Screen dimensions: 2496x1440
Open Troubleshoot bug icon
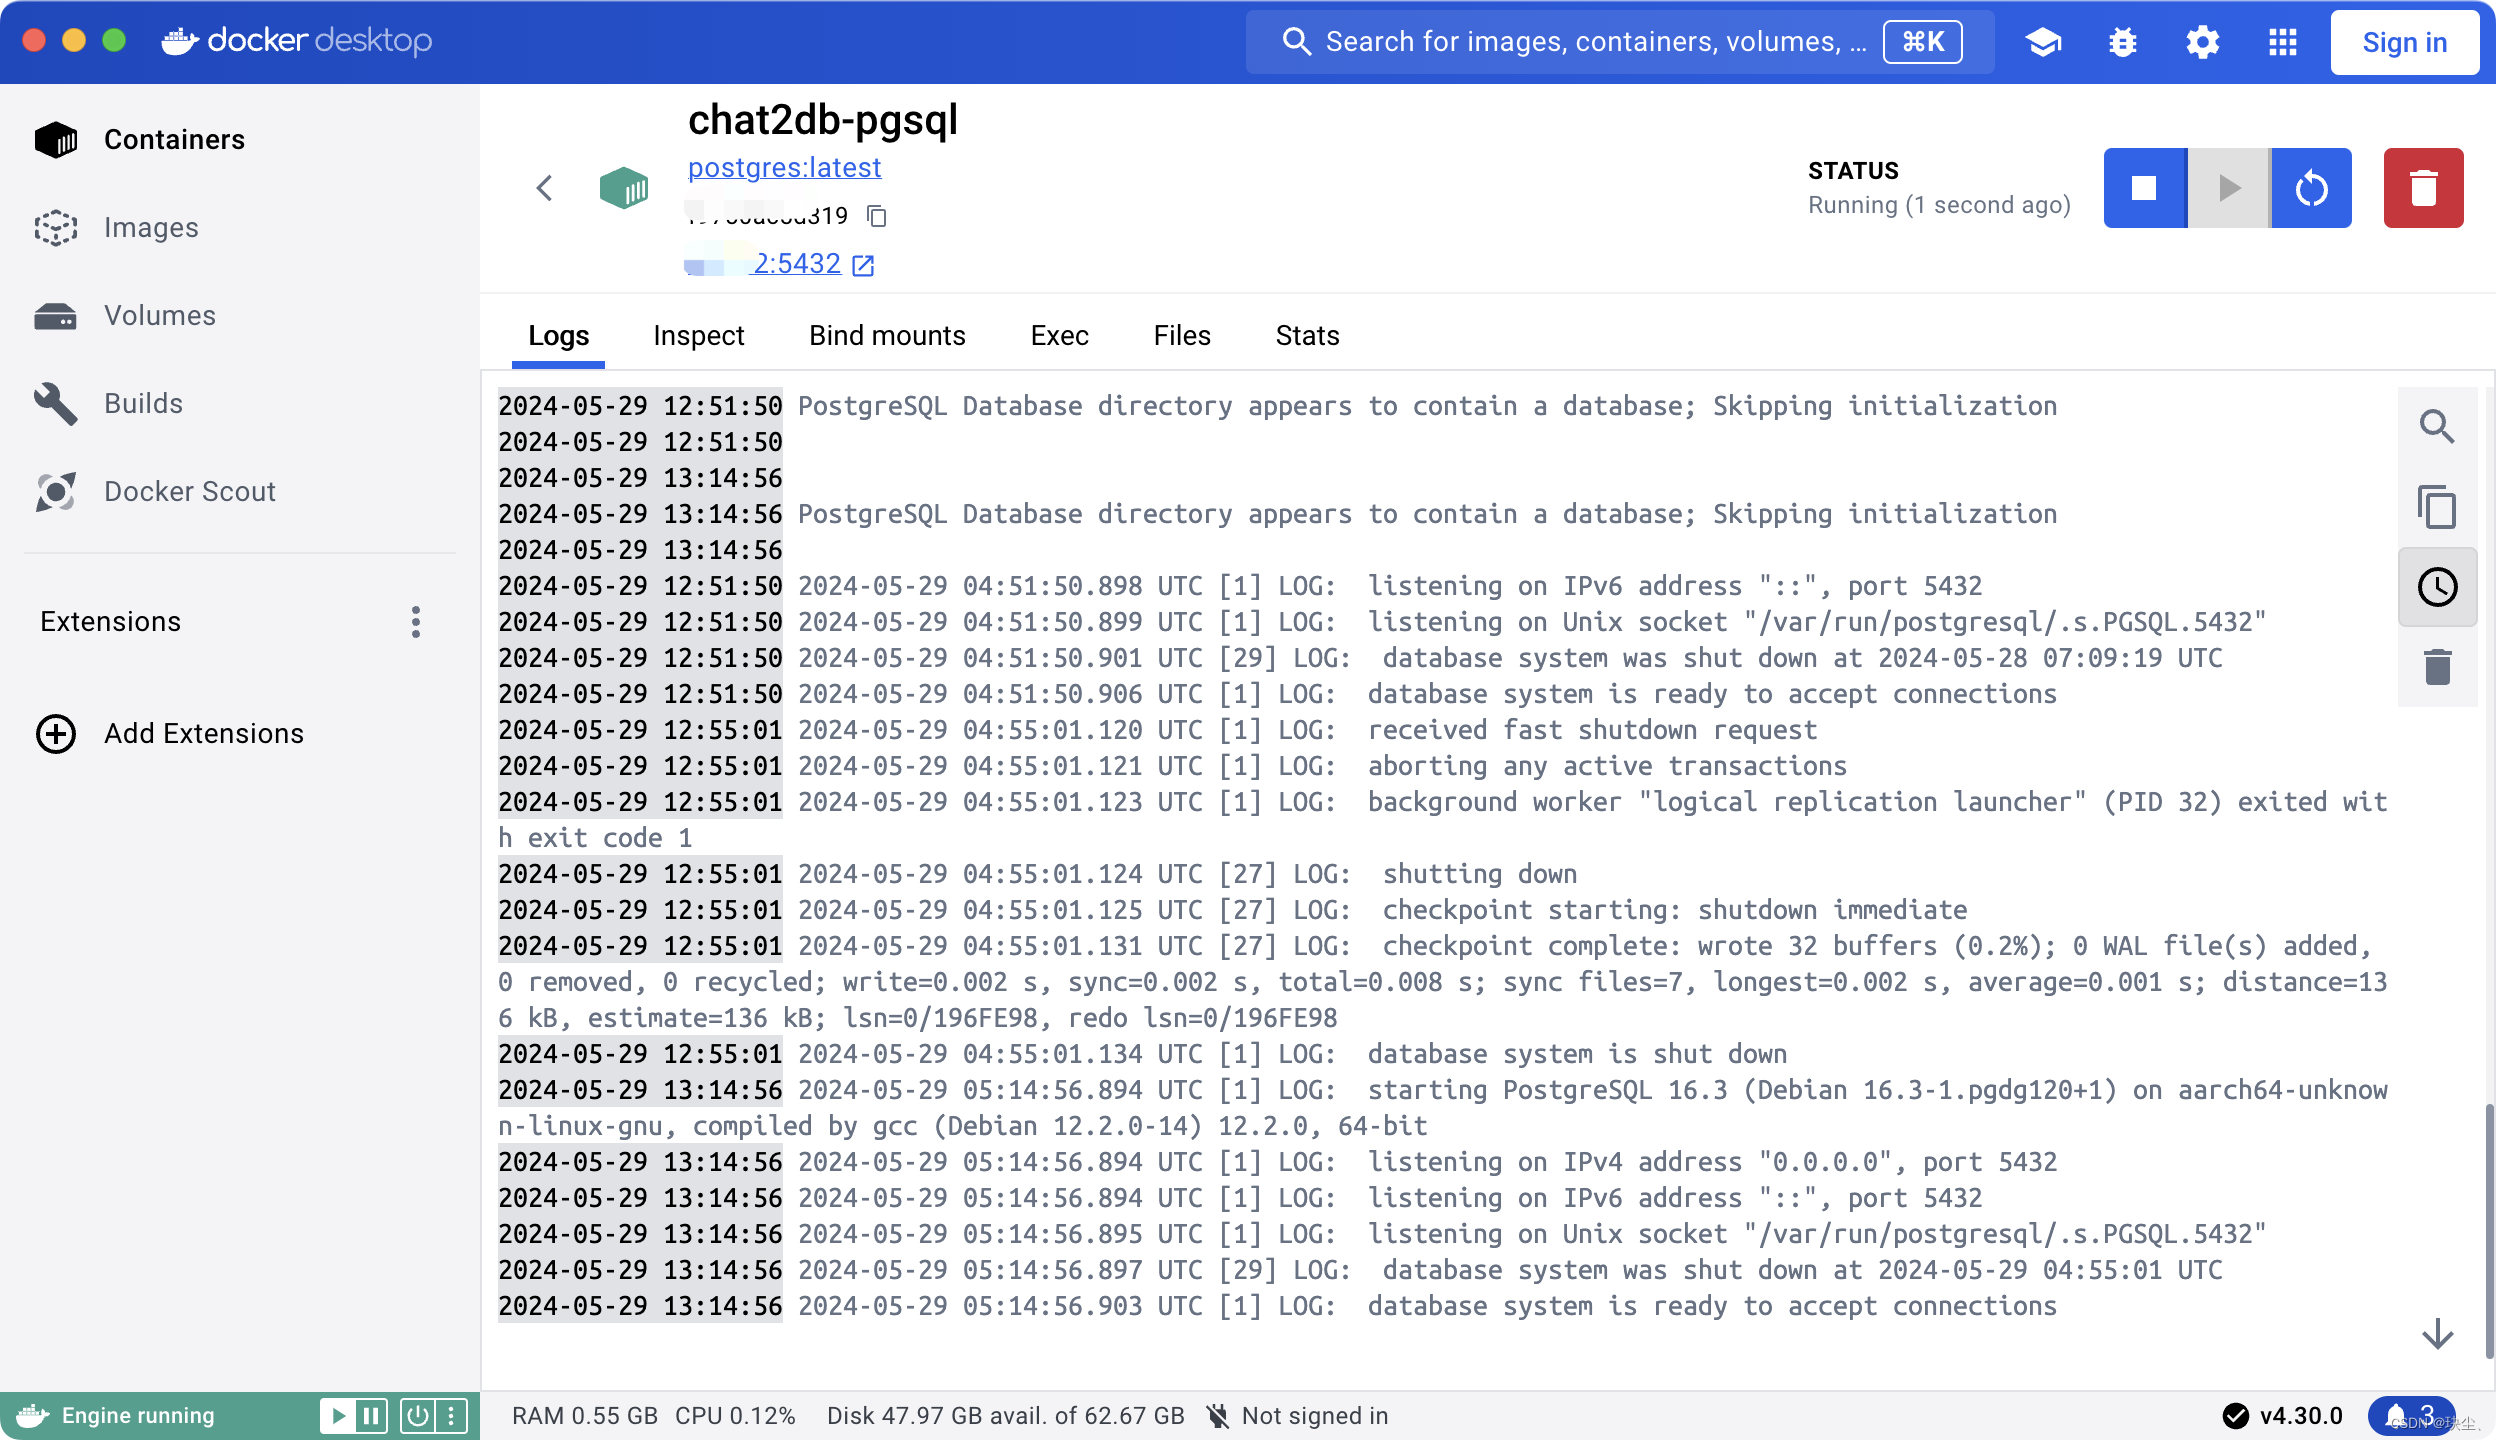tap(2123, 42)
